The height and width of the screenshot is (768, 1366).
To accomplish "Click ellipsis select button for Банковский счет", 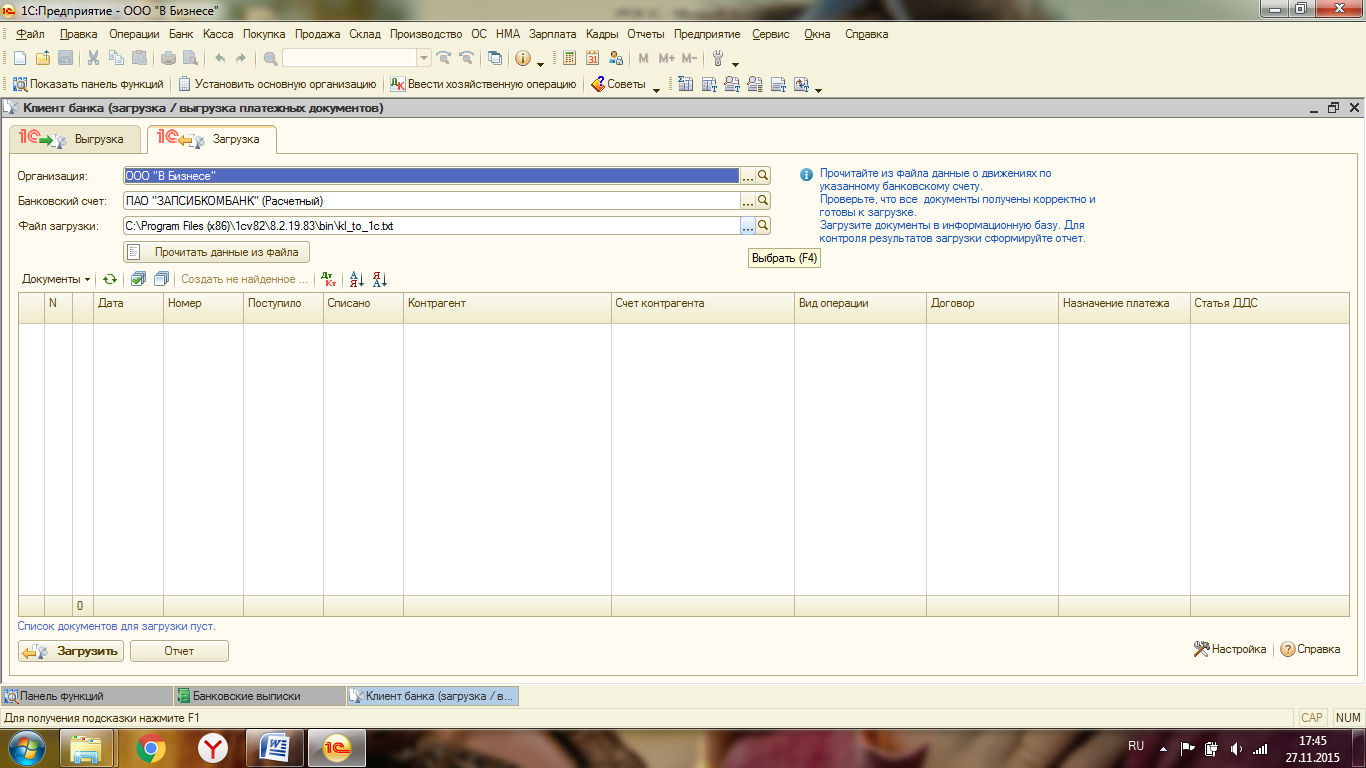I will pyautogui.click(x=747, y=200).
